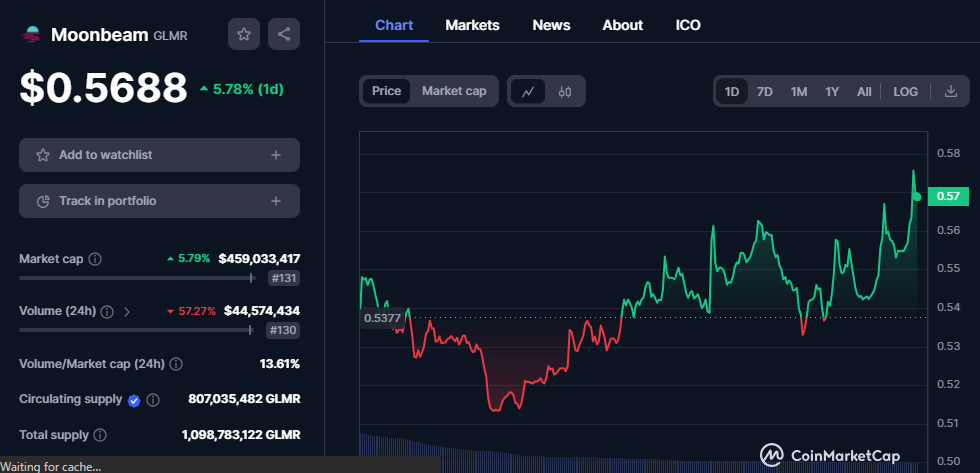Click the GLMR ticker symbol
This screenshot has height=473, width=980.
(170, 36)
